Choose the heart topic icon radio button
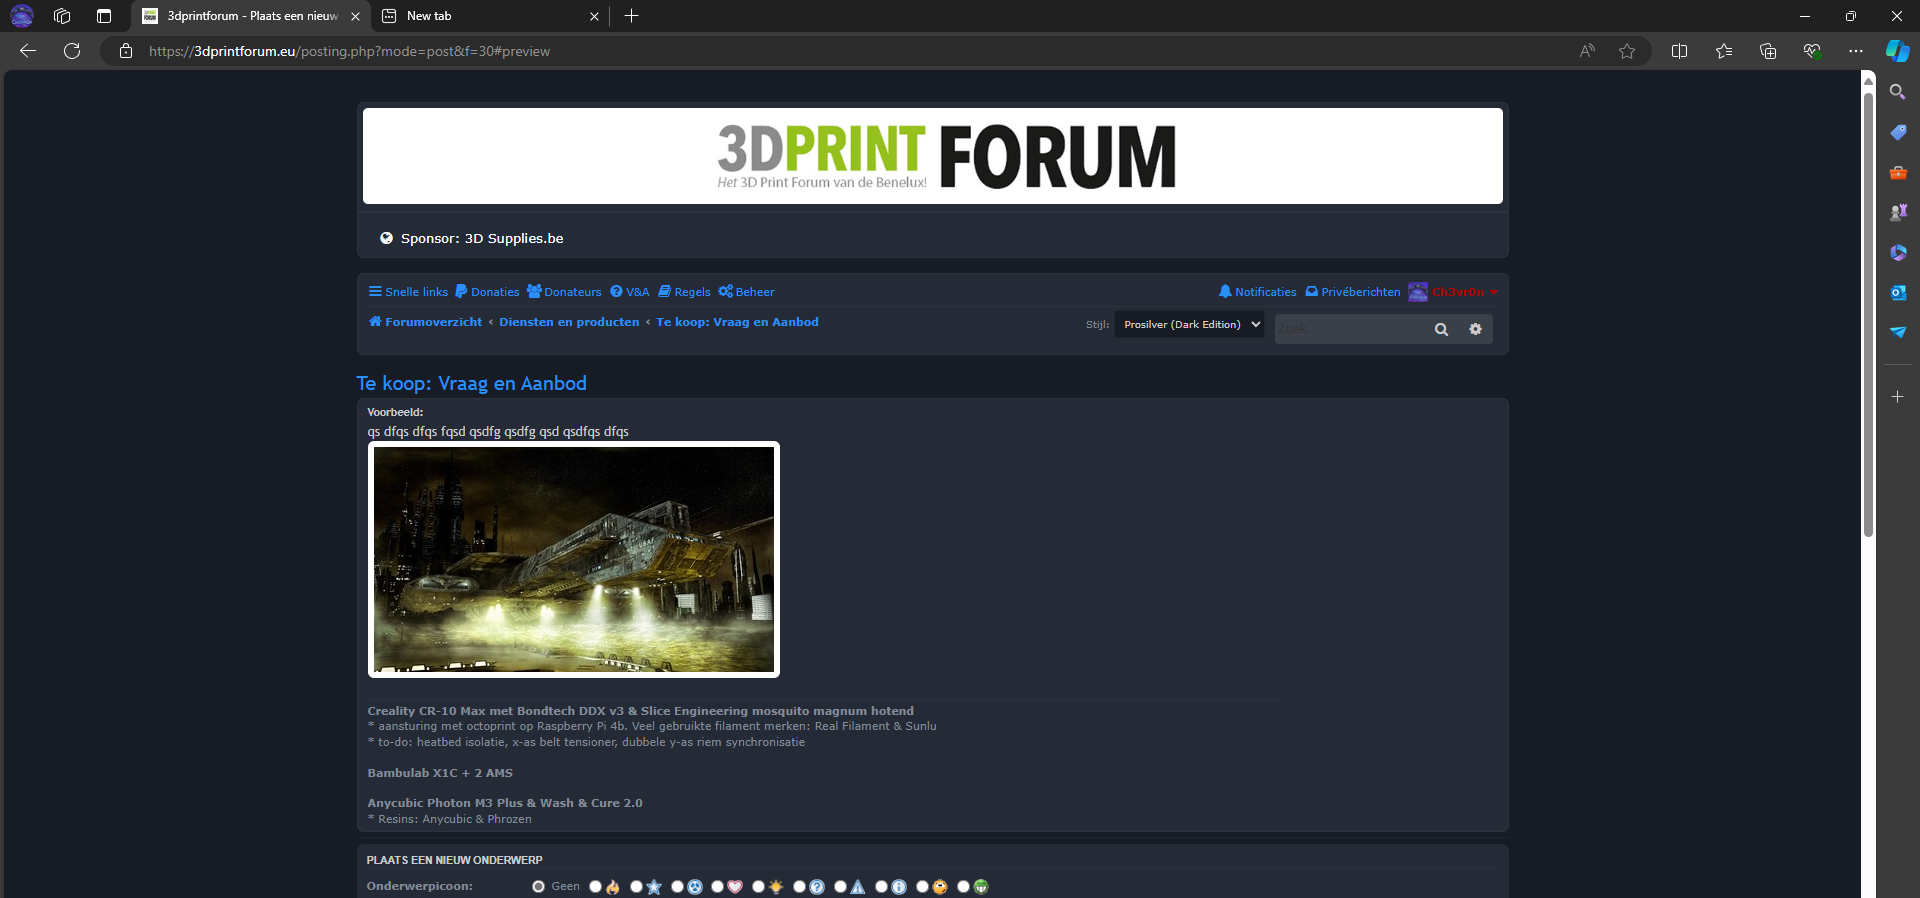 tap(718, 887)
